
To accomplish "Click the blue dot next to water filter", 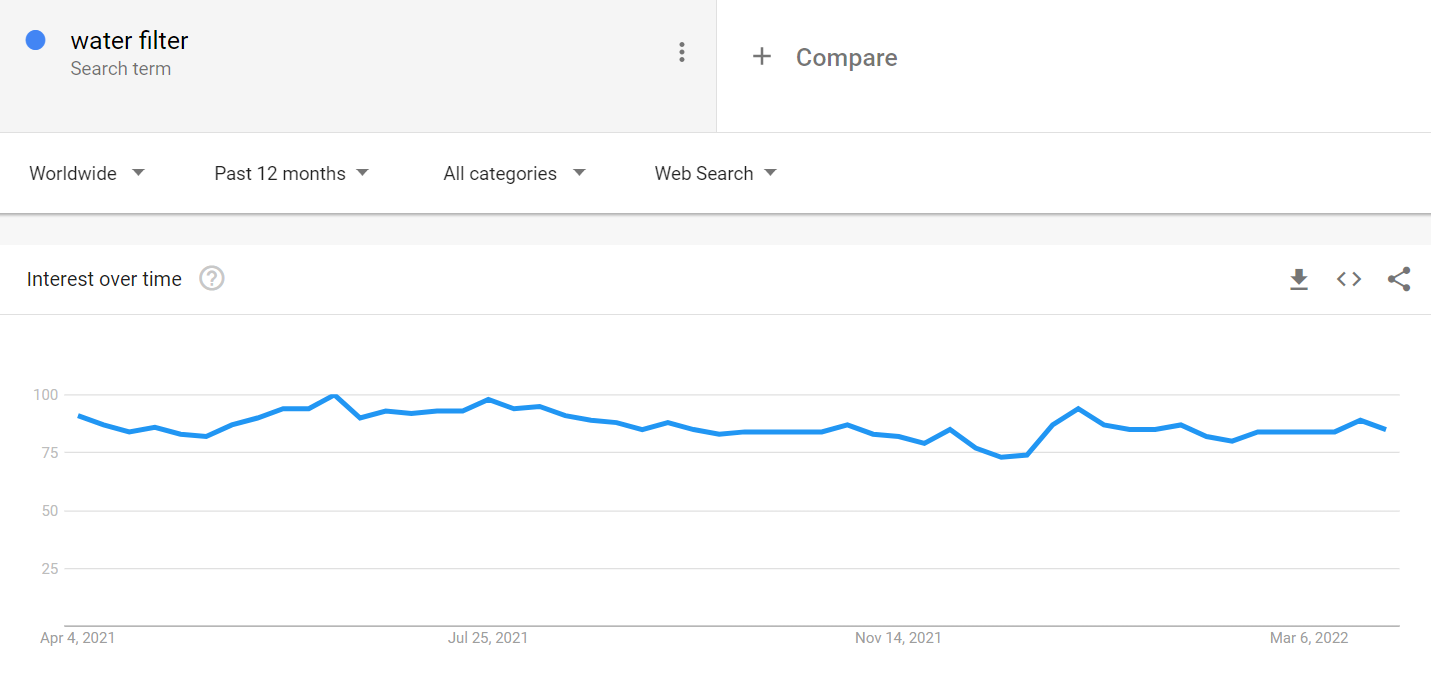I will pyautogui.click(x=36, y=40).
